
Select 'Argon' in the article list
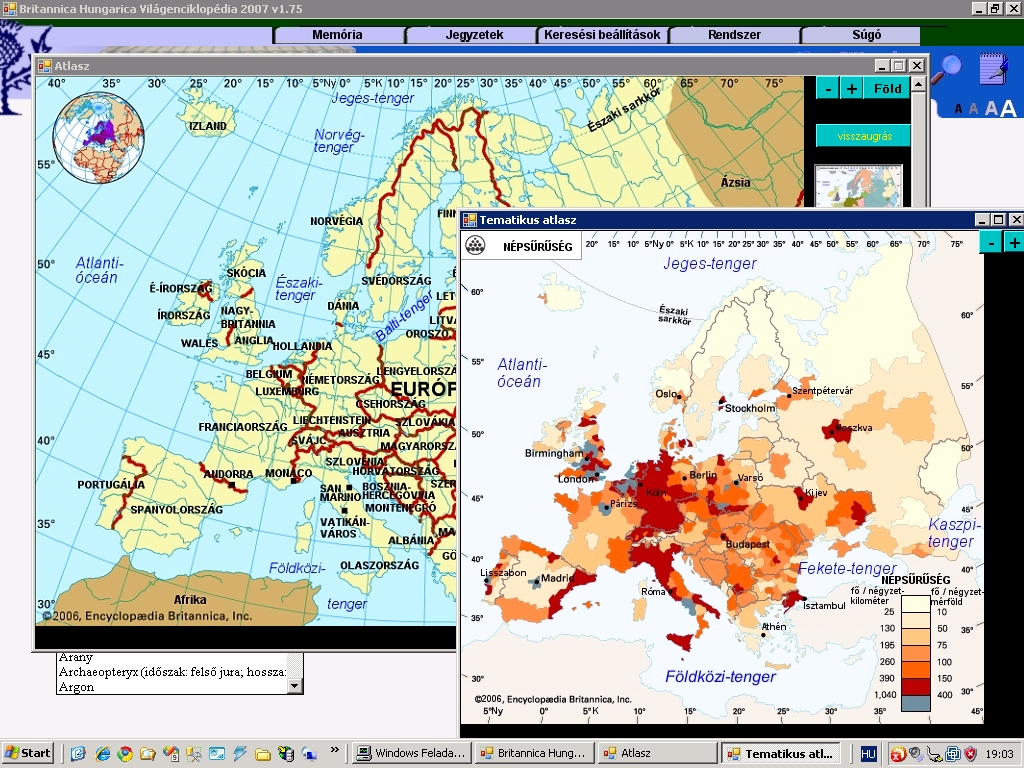76,687
